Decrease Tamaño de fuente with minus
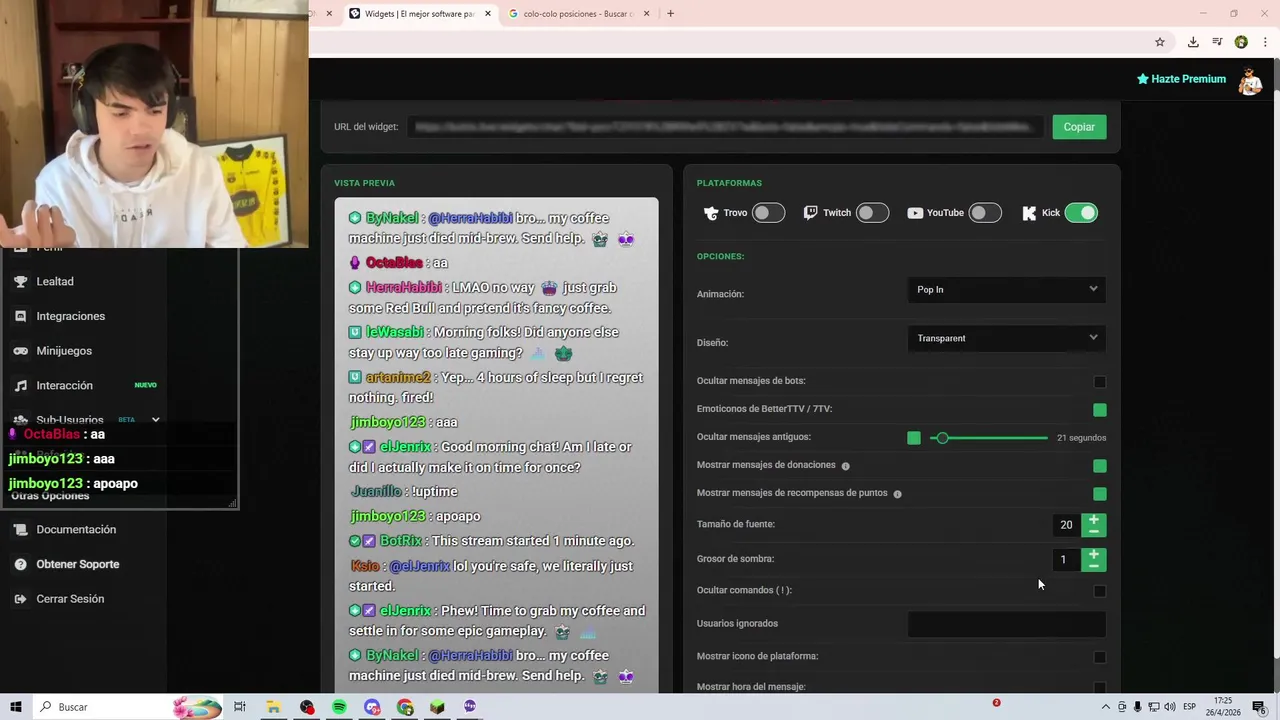1280x720 pixels. (x=1094, y=531)
